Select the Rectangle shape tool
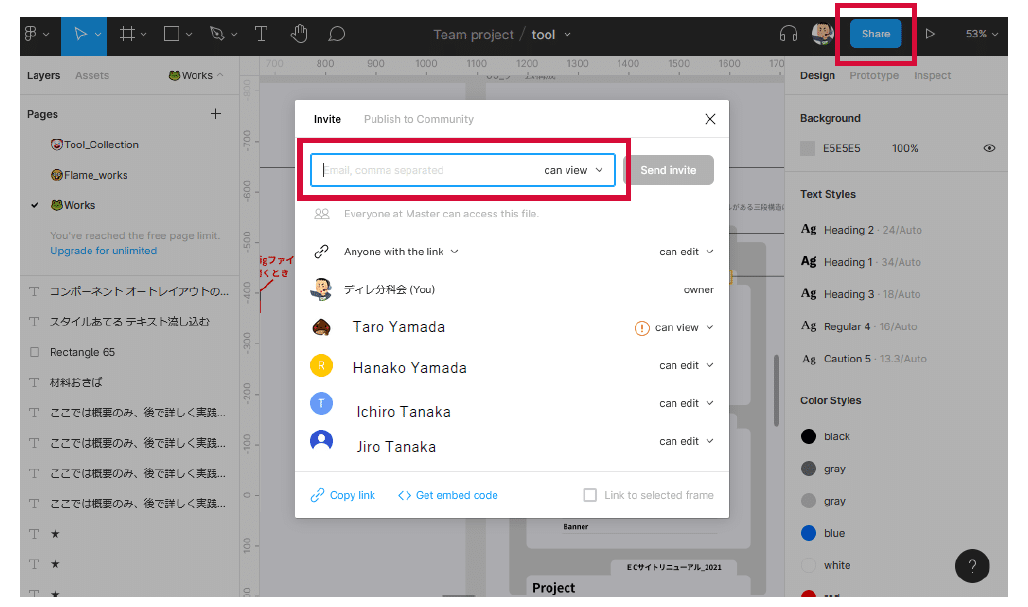This screenshot has width=1028, height=607. click(171, 34)
